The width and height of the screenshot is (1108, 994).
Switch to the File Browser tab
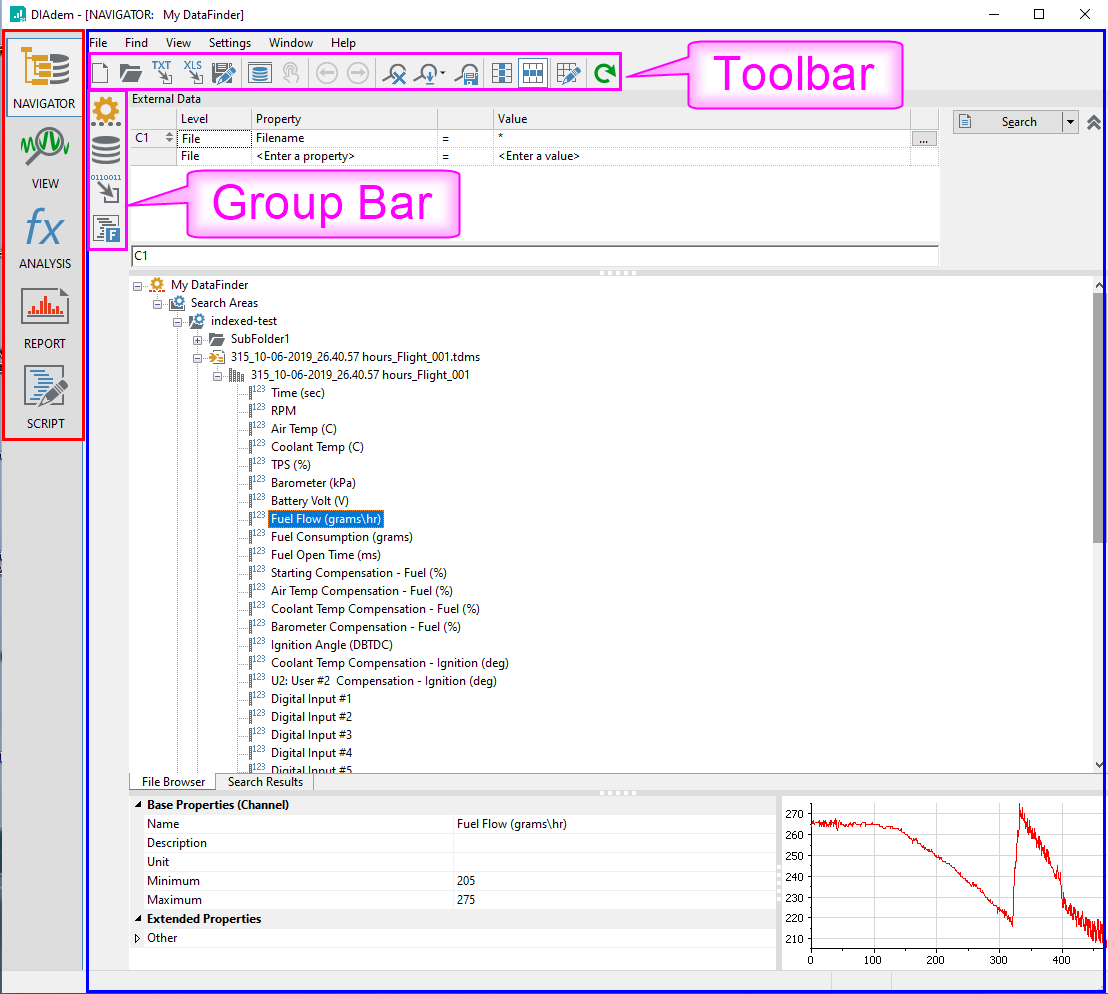click(x=173, y=782)
